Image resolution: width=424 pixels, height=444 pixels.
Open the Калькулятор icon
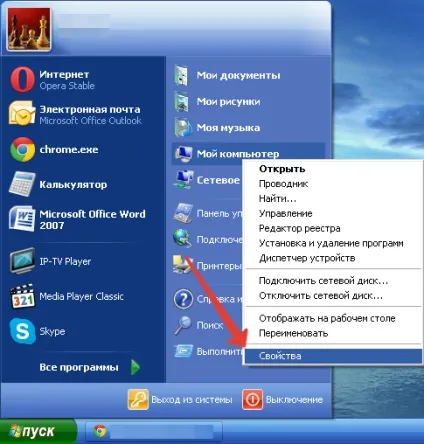pyautogui.click(x=22, y=184)
